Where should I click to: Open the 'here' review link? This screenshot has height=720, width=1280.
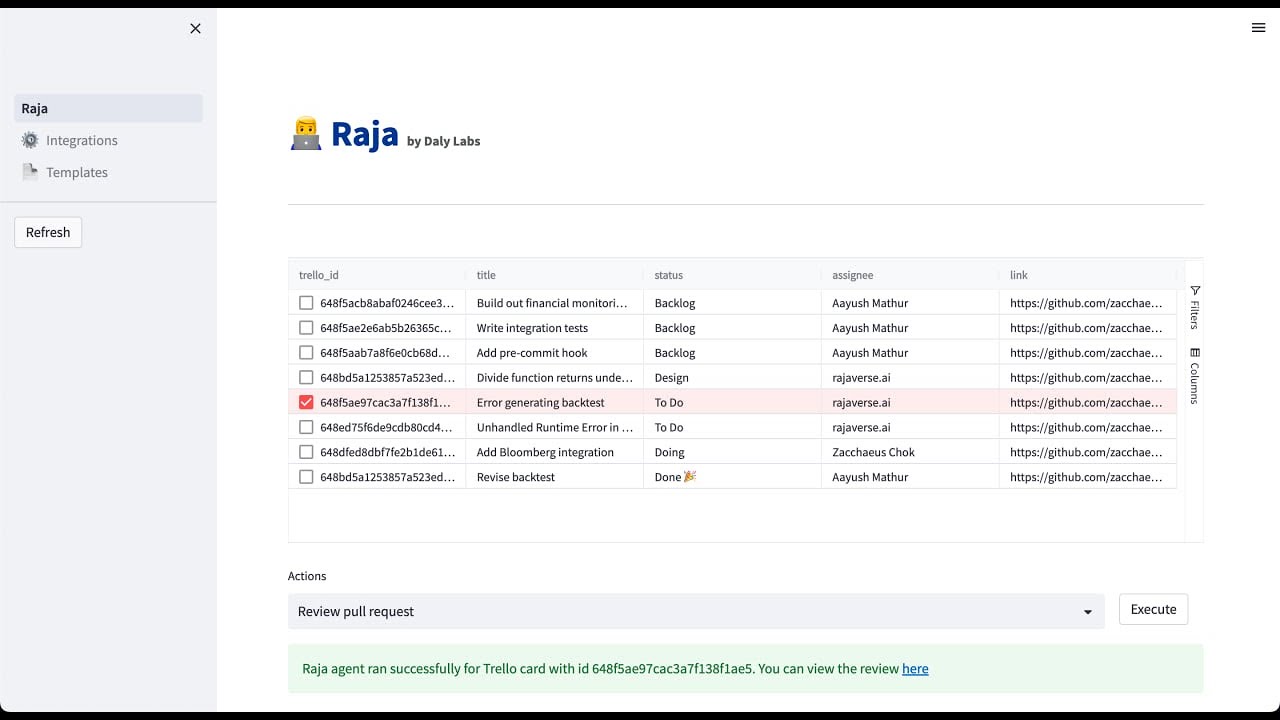[915, 669]
